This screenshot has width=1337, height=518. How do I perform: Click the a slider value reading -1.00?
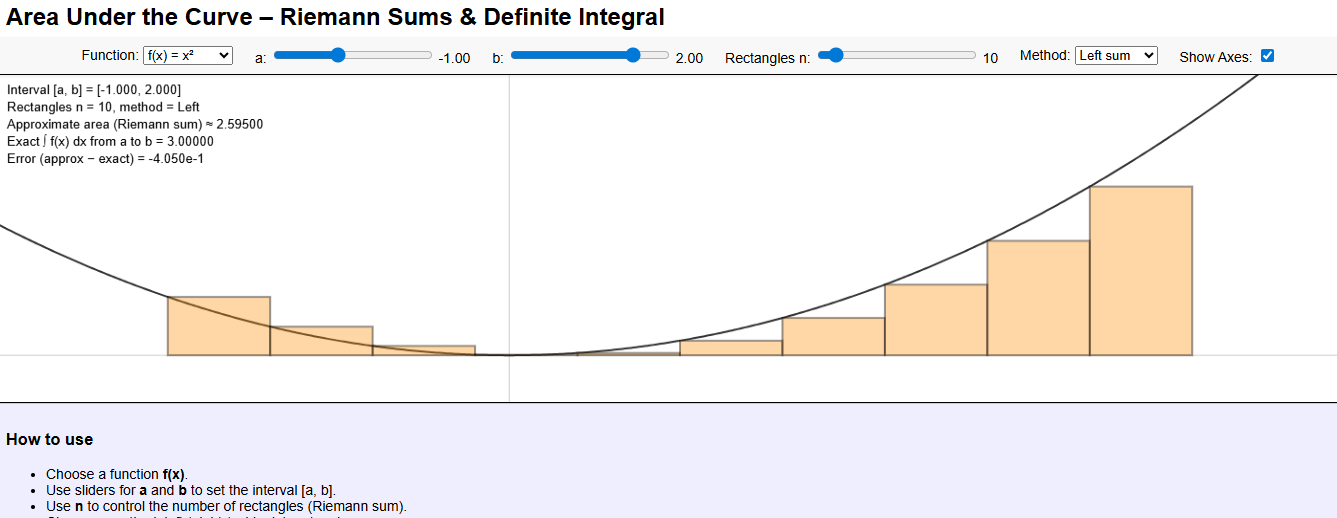click(454, 58)
